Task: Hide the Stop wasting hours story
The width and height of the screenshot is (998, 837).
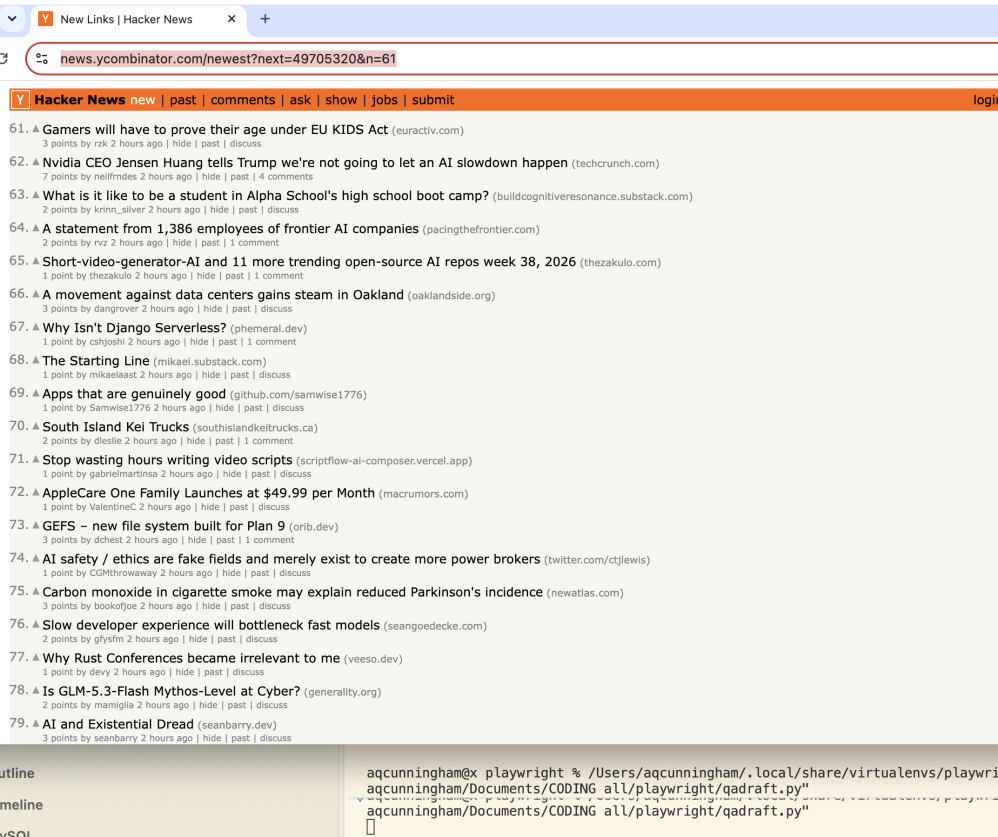Action: pyautogui.click(x=232, y=474)
